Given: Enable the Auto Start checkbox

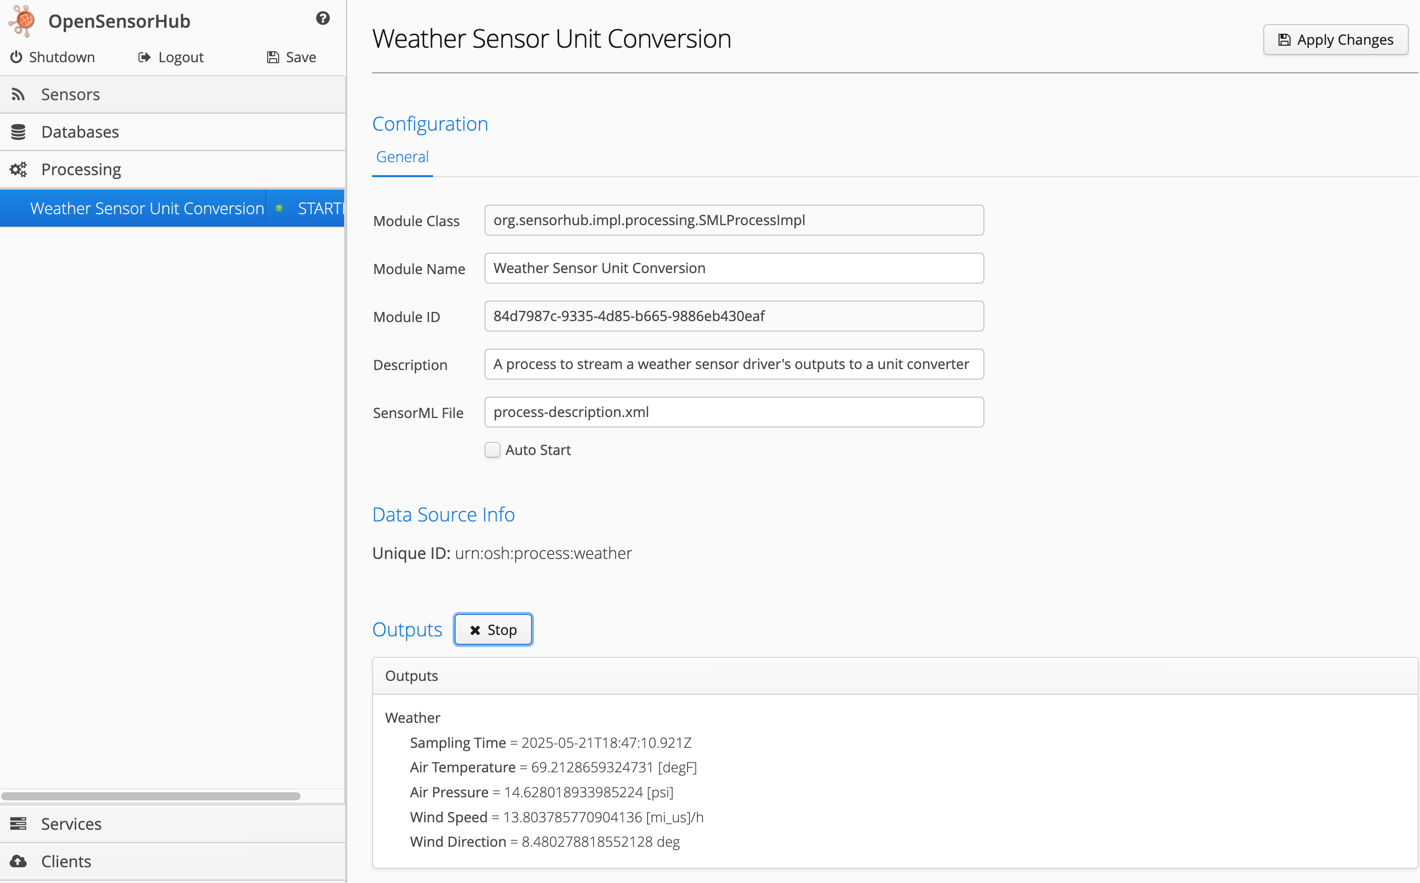Looking at the screenshot, I should point(493,450).
